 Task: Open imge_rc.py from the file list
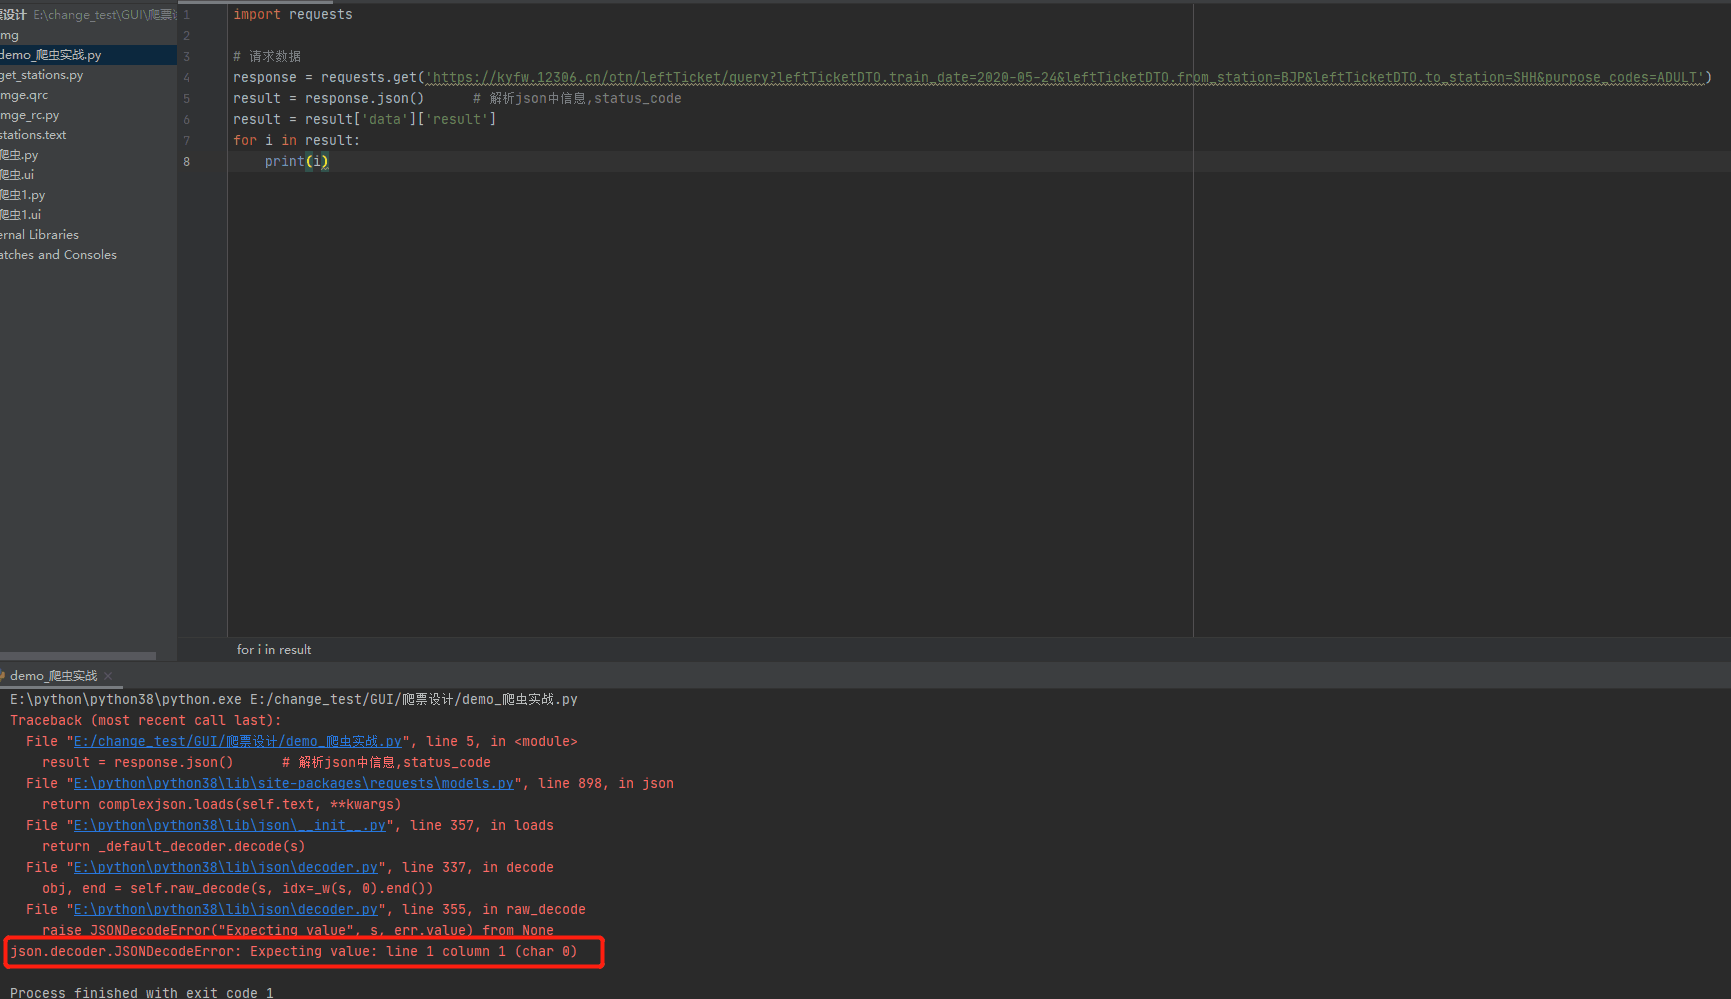tap(30, 115)
